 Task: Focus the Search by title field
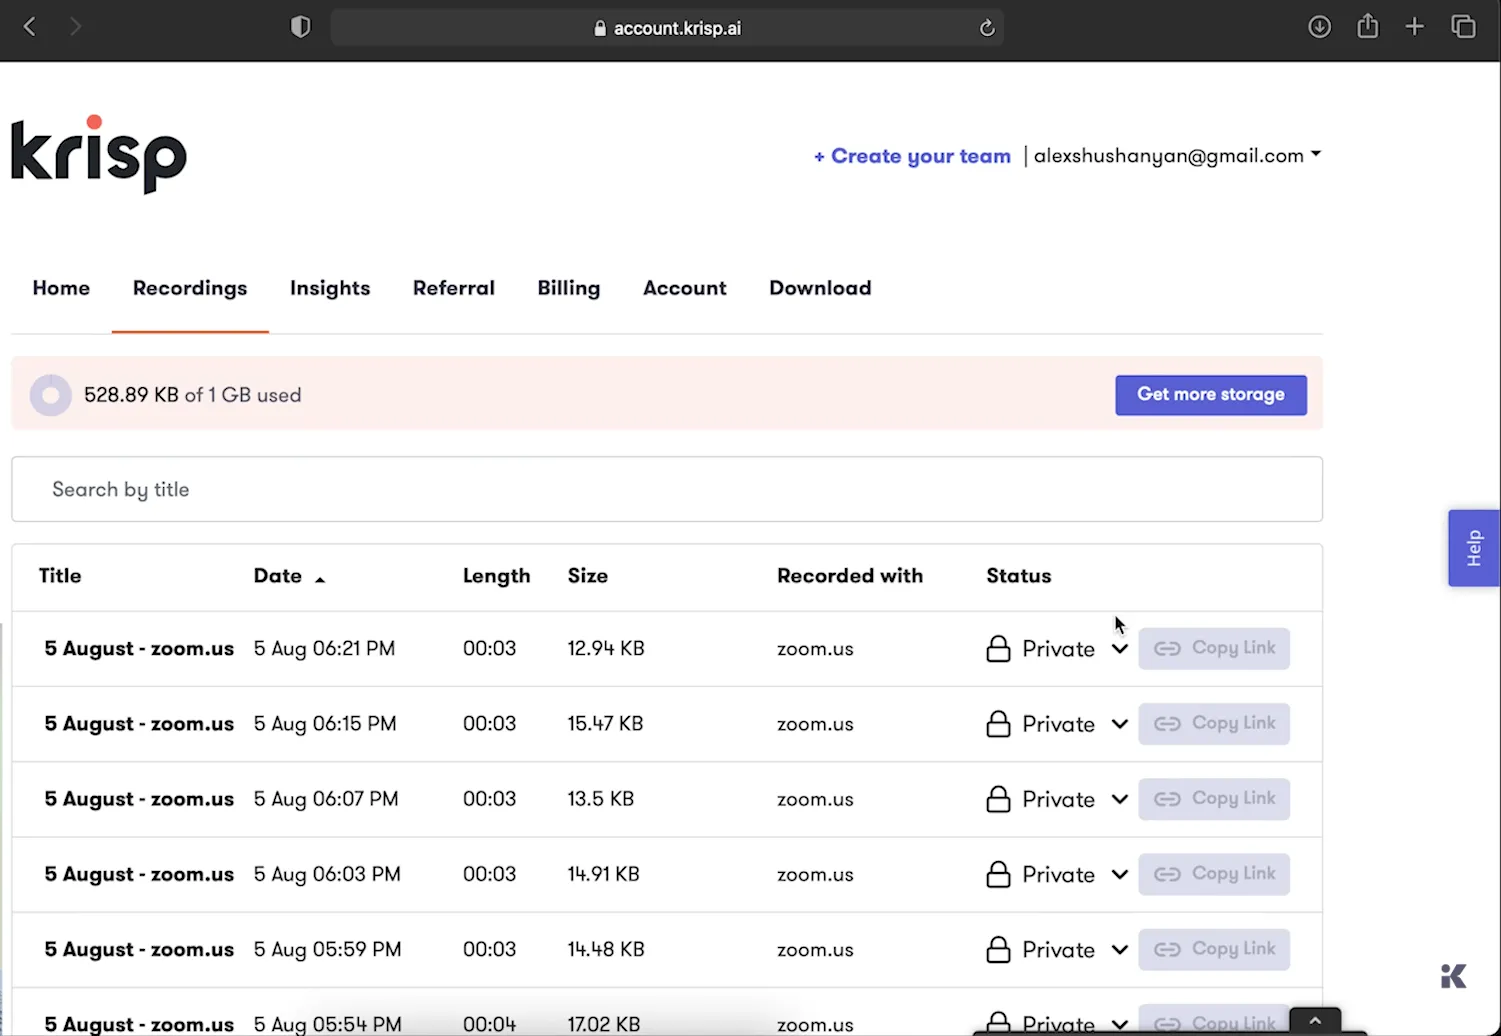[667, 489]
